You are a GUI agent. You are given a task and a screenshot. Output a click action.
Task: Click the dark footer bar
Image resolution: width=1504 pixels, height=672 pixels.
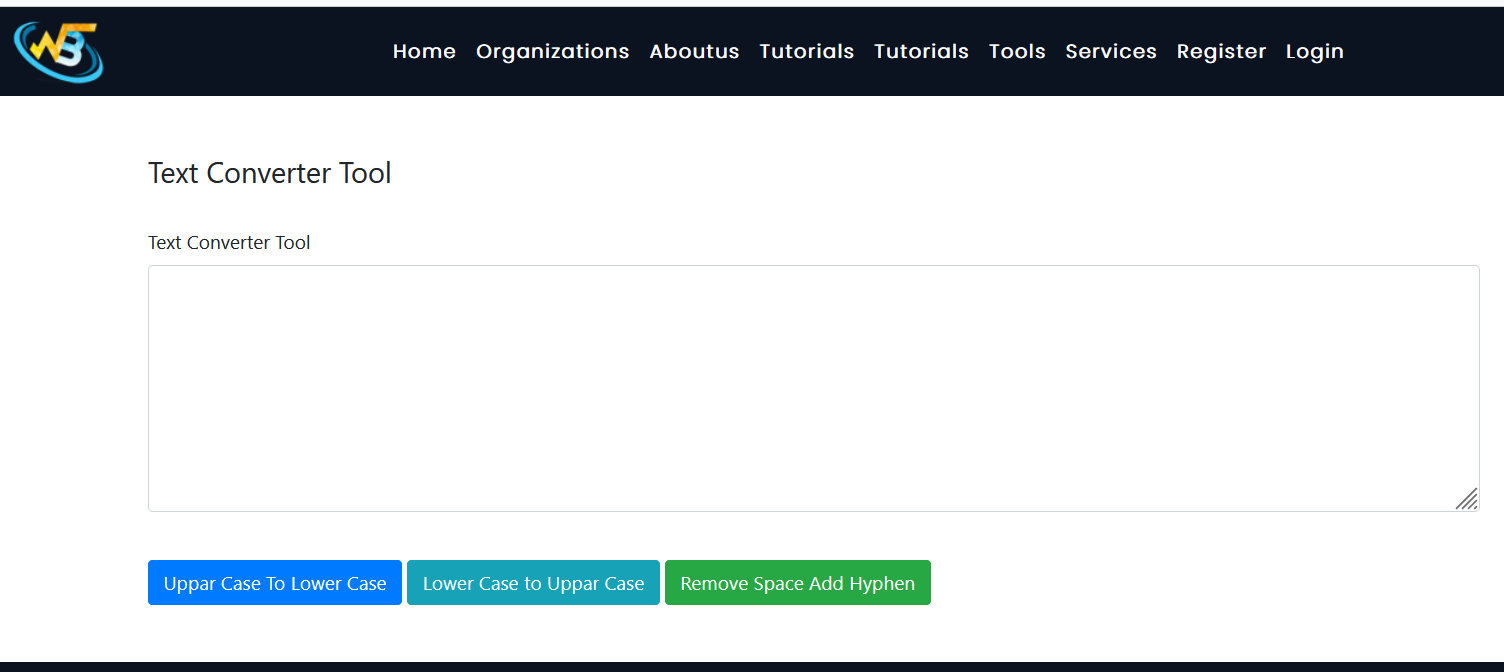tap(752, 666)
